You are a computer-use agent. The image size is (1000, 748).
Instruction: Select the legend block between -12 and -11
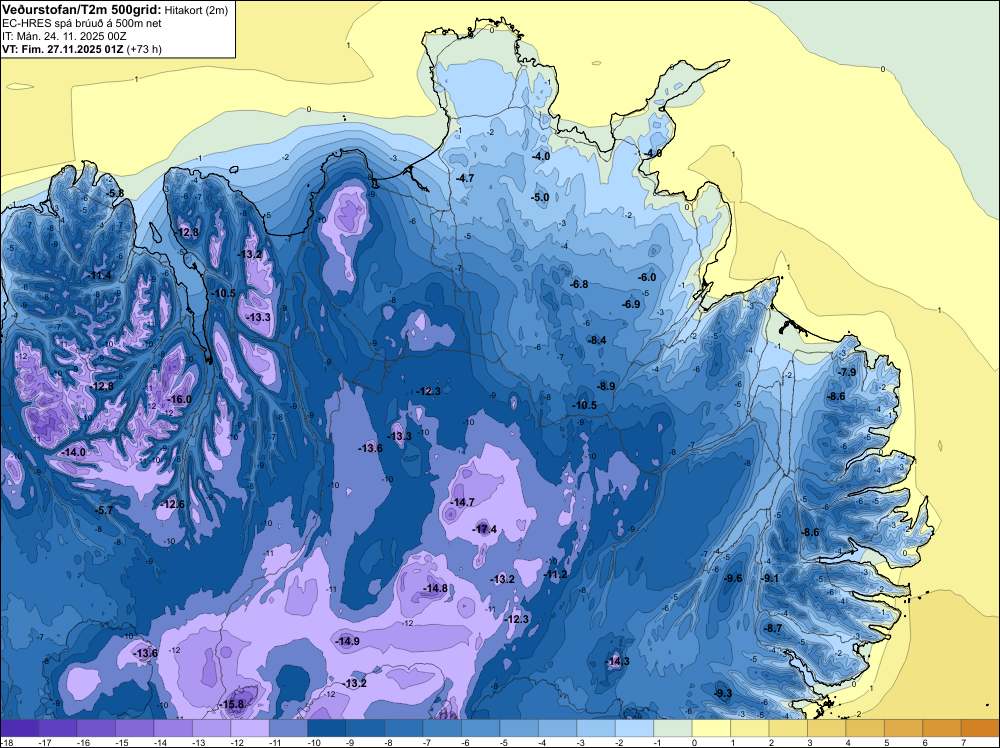coord(250,728)
